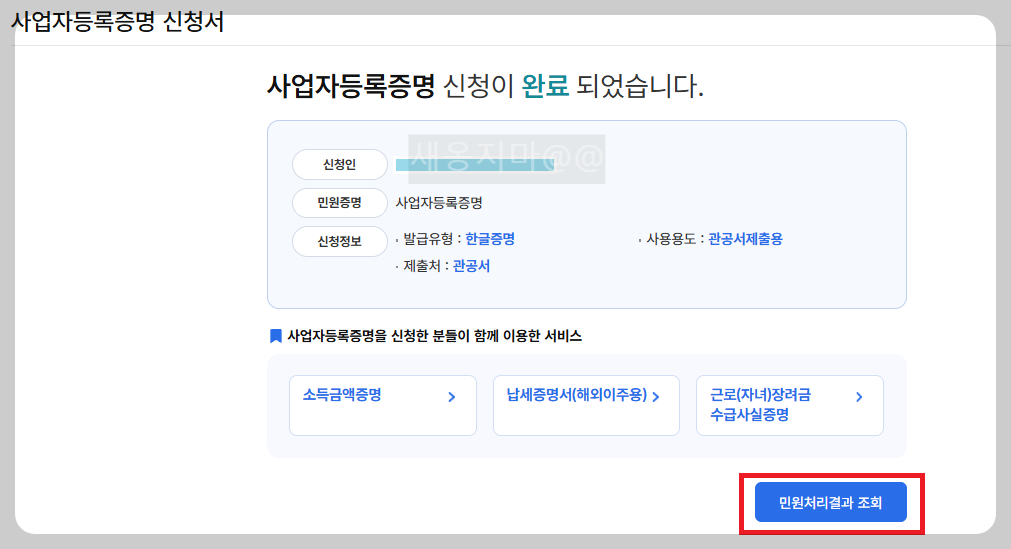Screen dimensions: 1011x549
Task: Click the 사업자등록증명 text in 민원증명 row
Action: [x=439, y=203]
